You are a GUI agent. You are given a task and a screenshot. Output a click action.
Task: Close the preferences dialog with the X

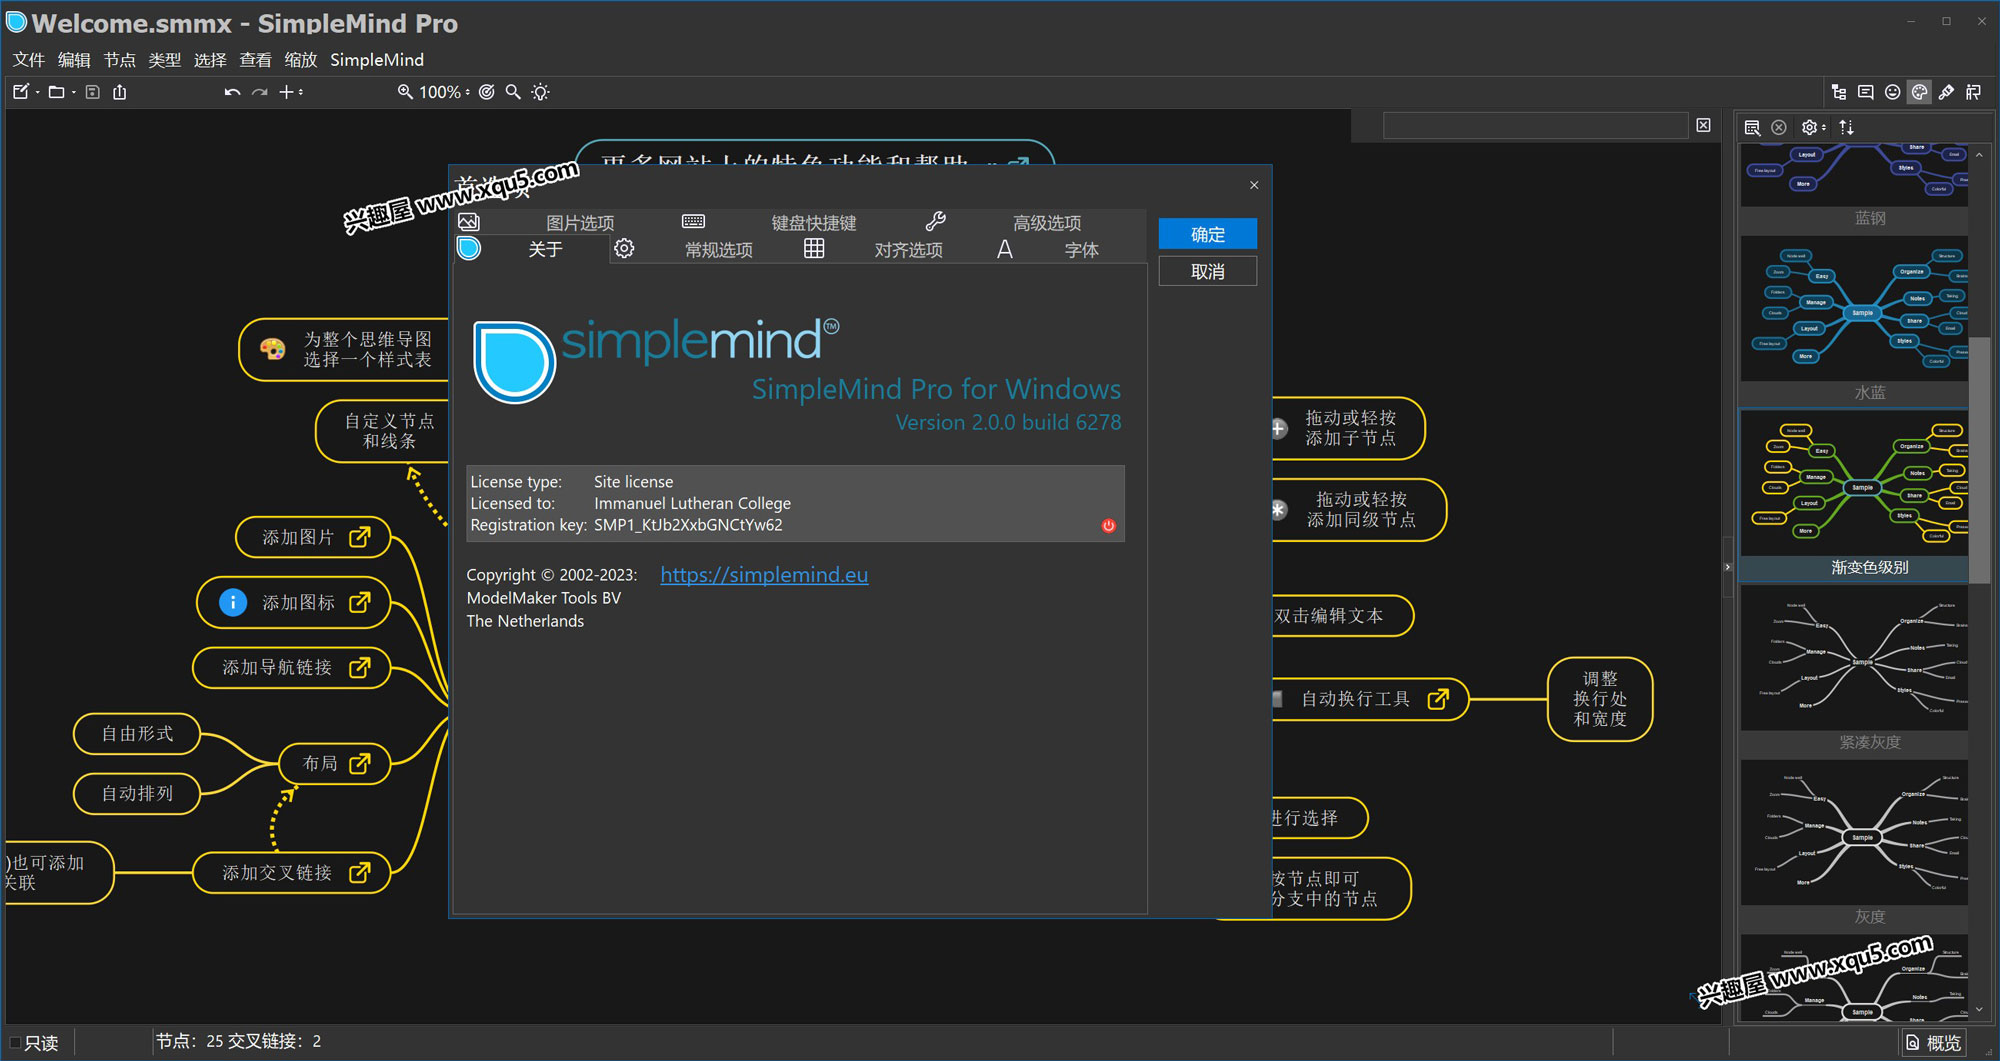click(1254, 185)
